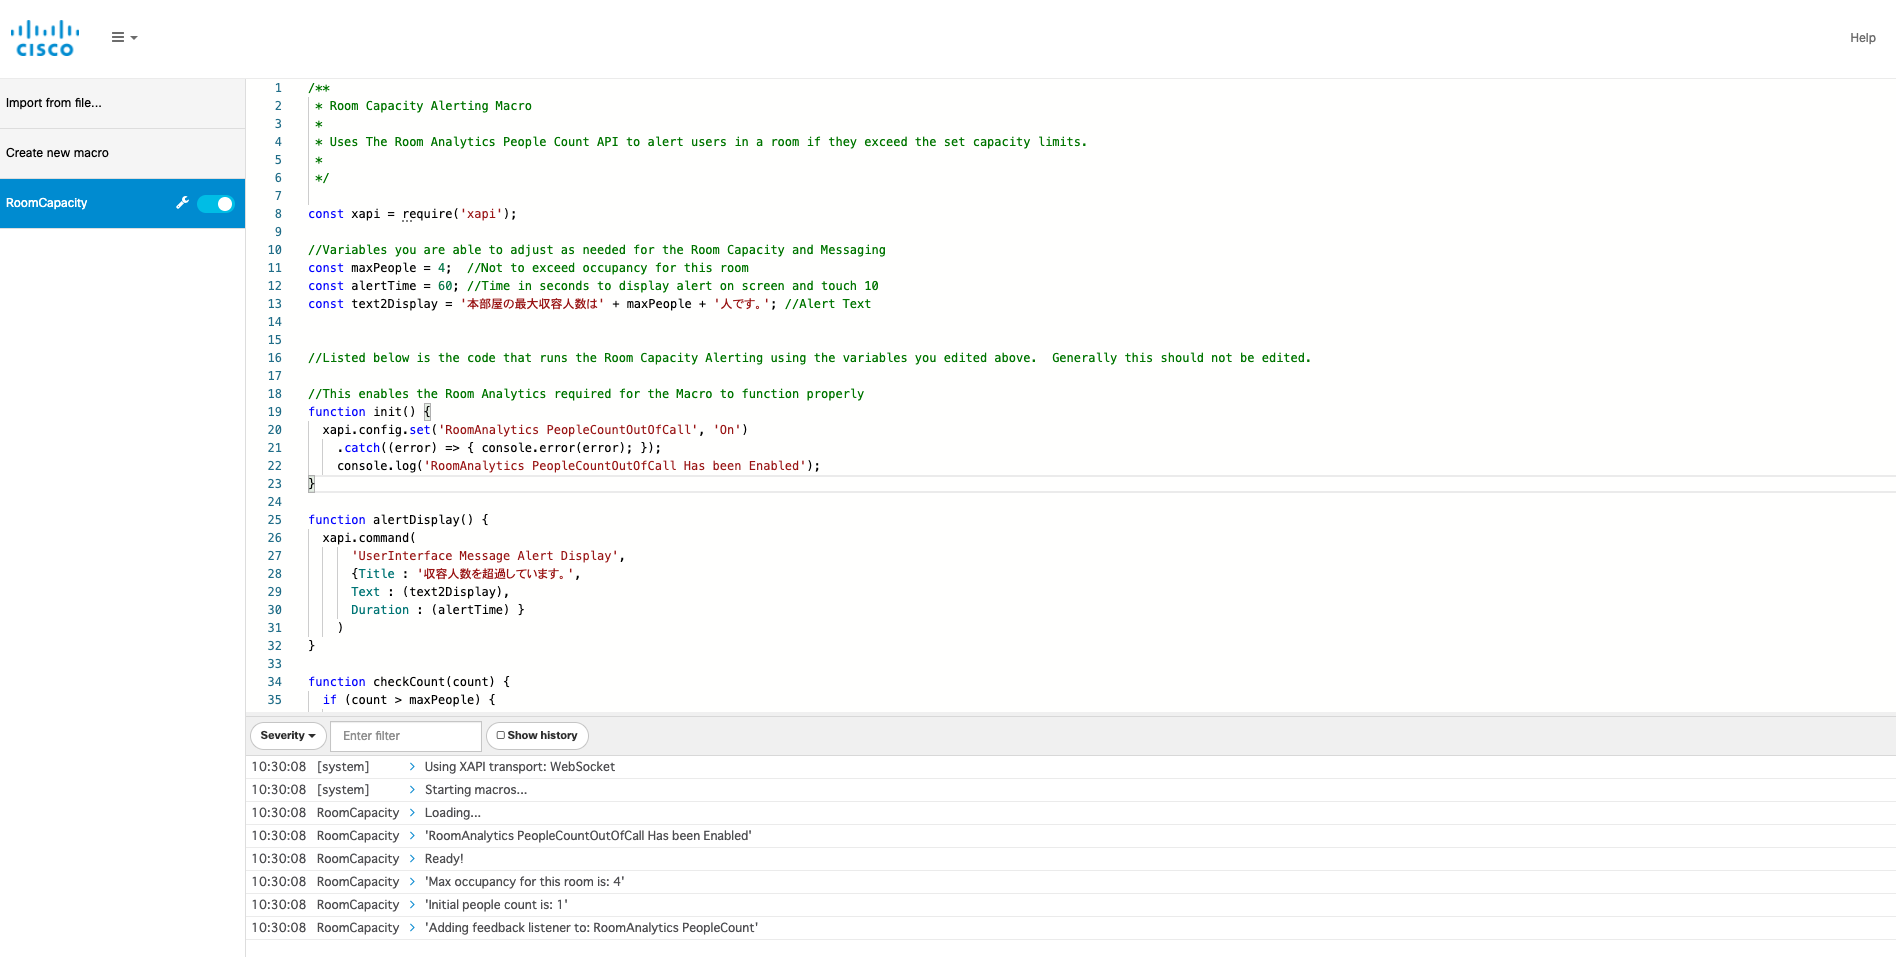The height and width of the screenshot is (957, 1896).
Task: Open the Severity dropdown
Action: 287,736
